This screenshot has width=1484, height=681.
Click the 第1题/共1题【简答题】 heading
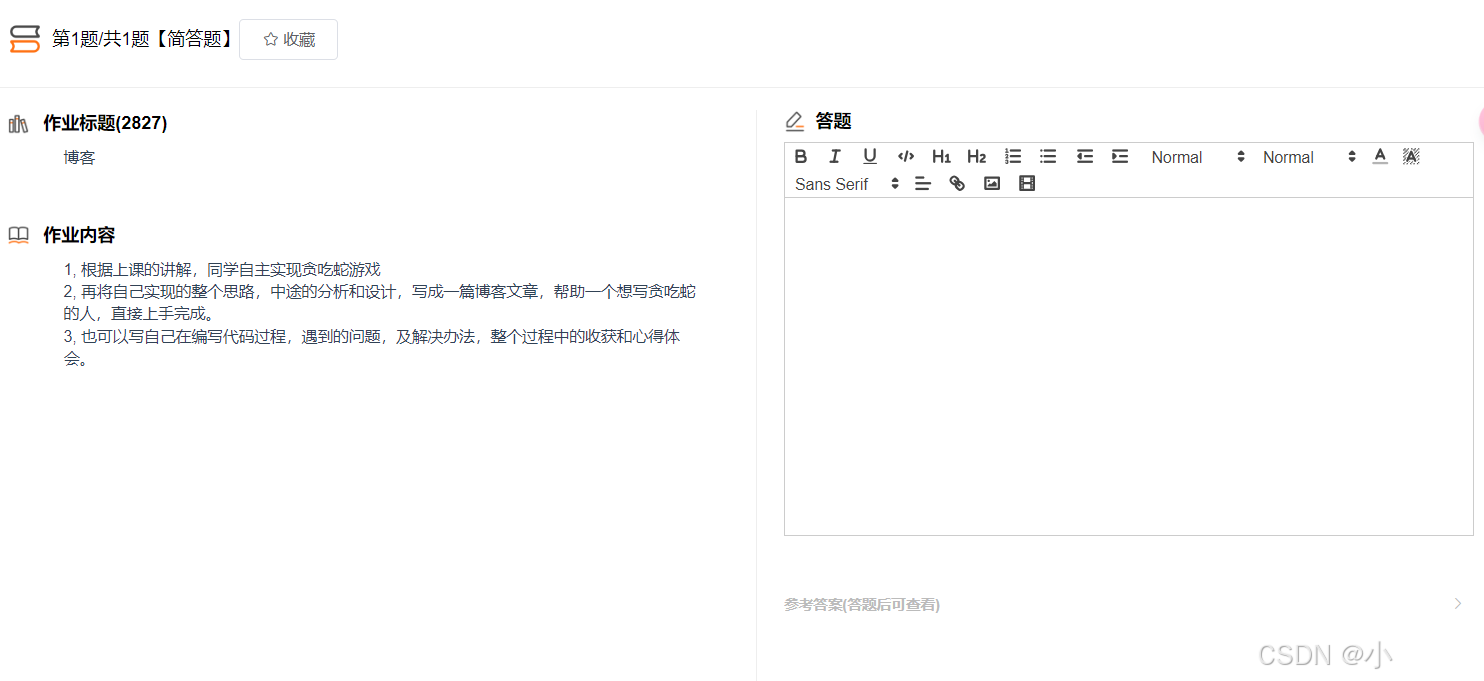pos(144,39)
